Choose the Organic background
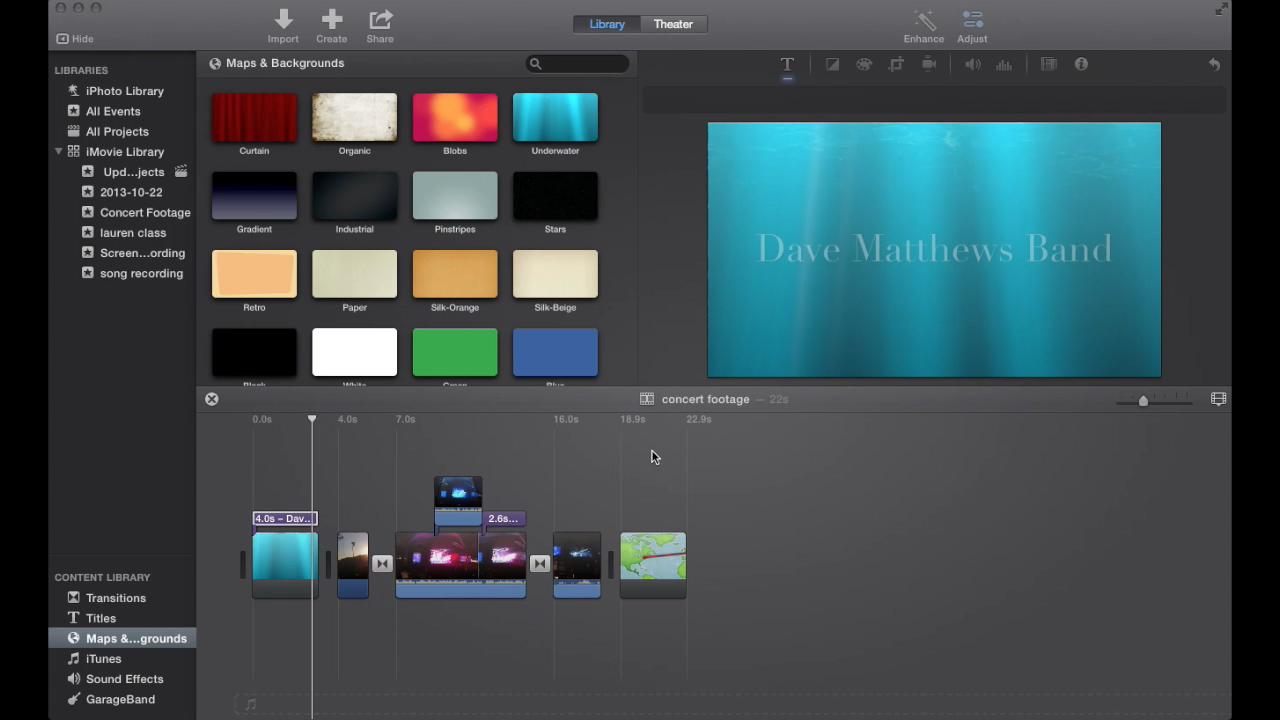Viewport: 1280px width, 720px height. (x=354, y=117)
